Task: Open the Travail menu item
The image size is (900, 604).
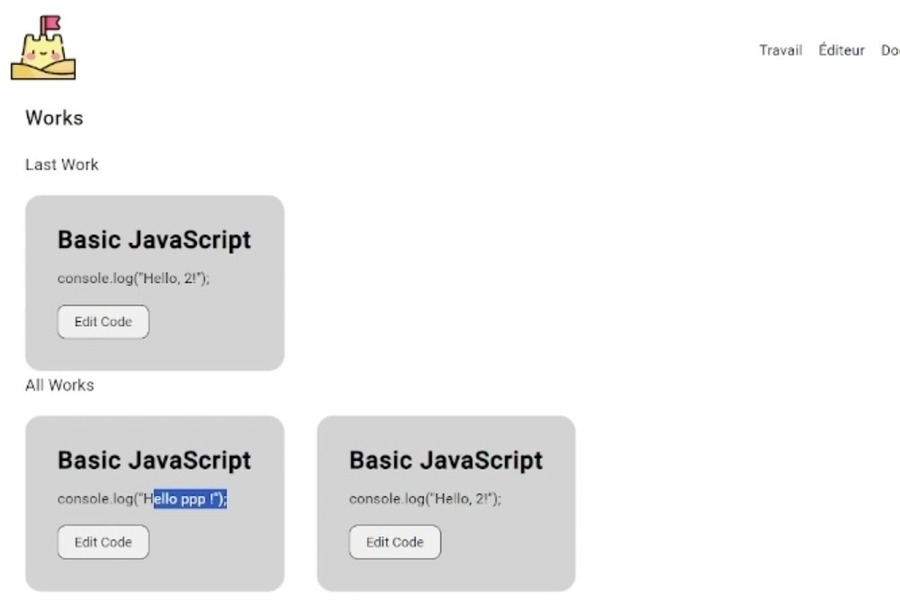Action: [x=781, y=51]
